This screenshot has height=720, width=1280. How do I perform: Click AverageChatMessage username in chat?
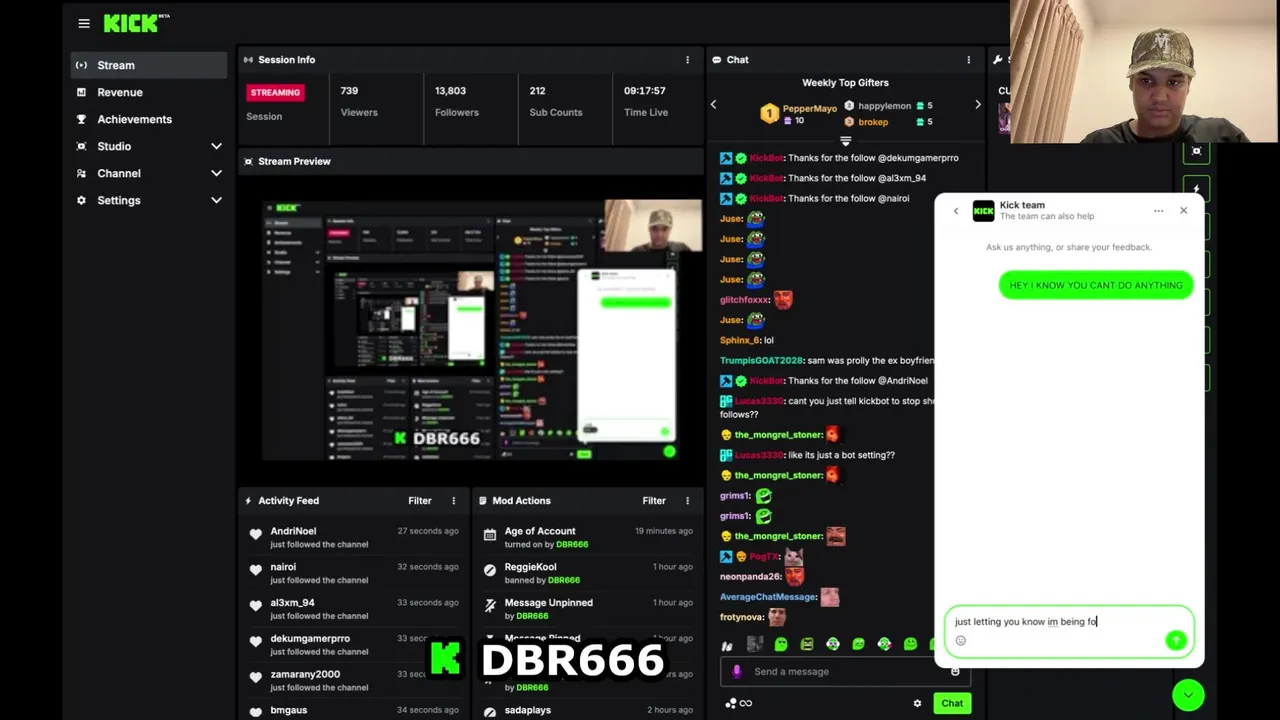pyautogui.click(x=768, y=597)
